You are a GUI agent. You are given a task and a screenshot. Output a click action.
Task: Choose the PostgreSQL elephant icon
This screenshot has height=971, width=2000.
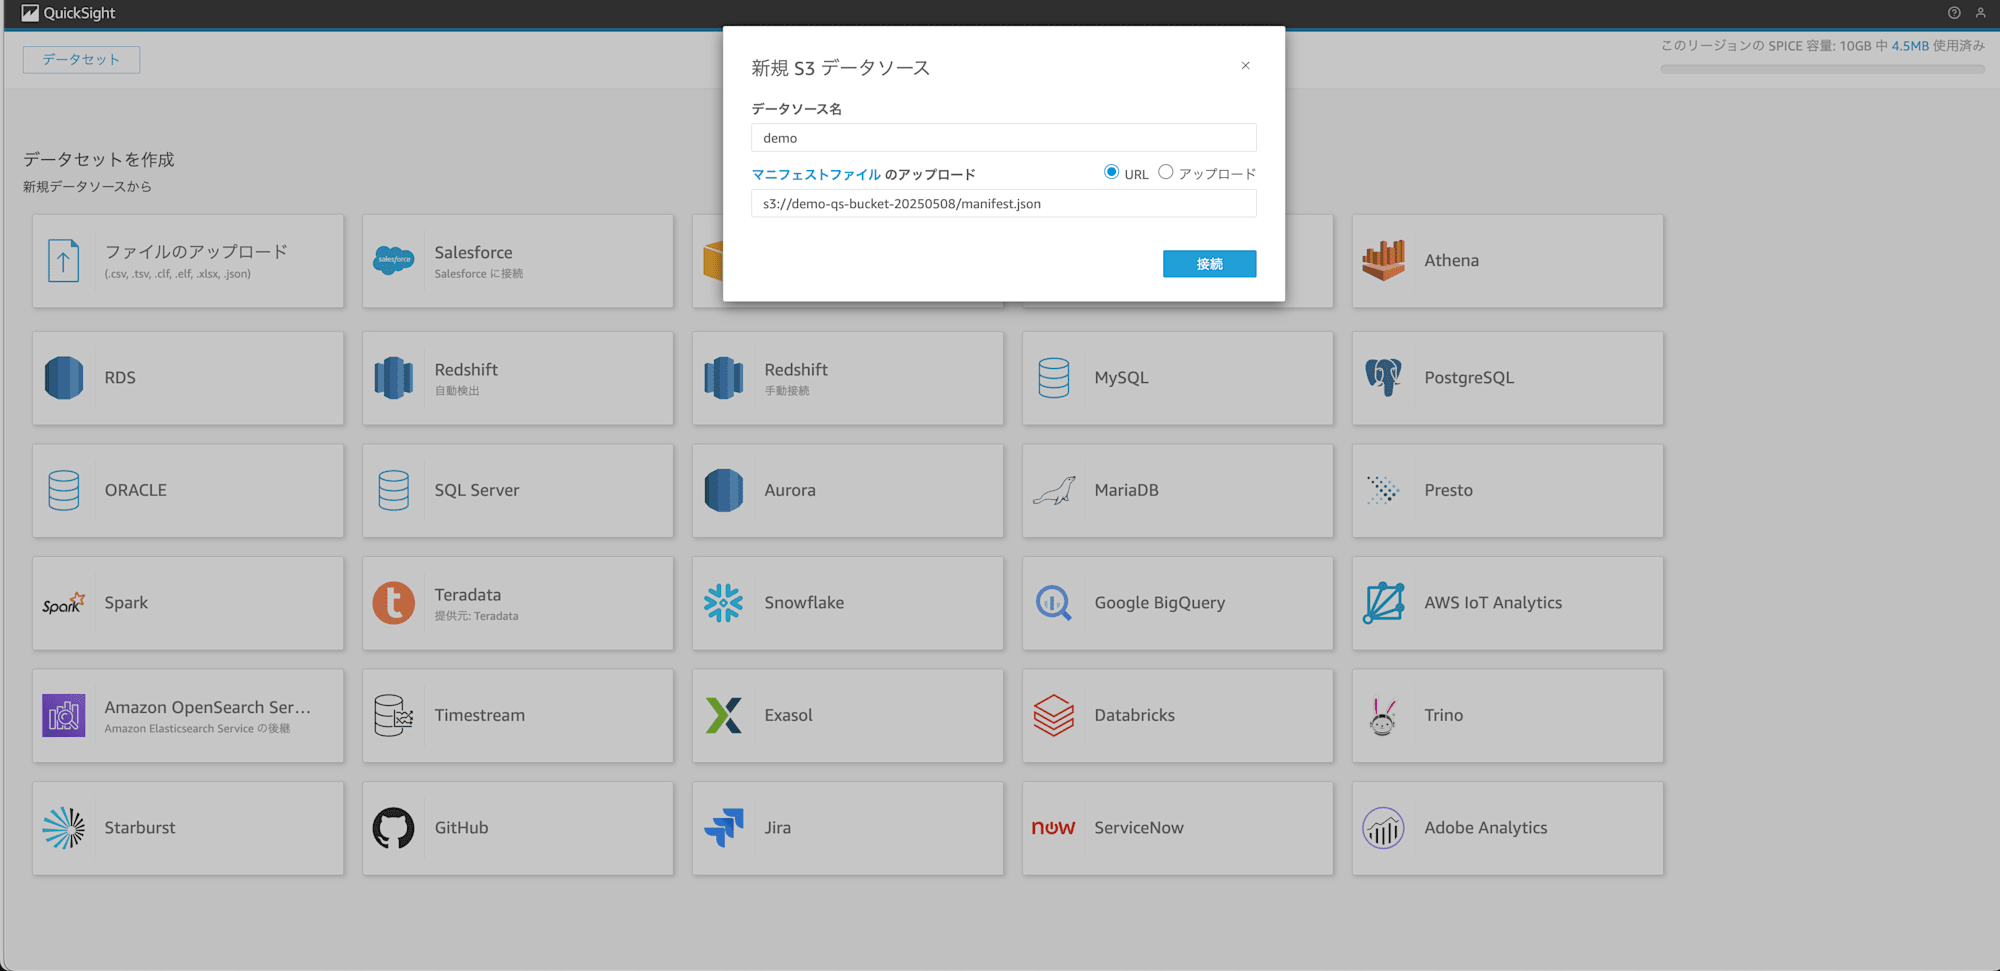pos(1383,378)
